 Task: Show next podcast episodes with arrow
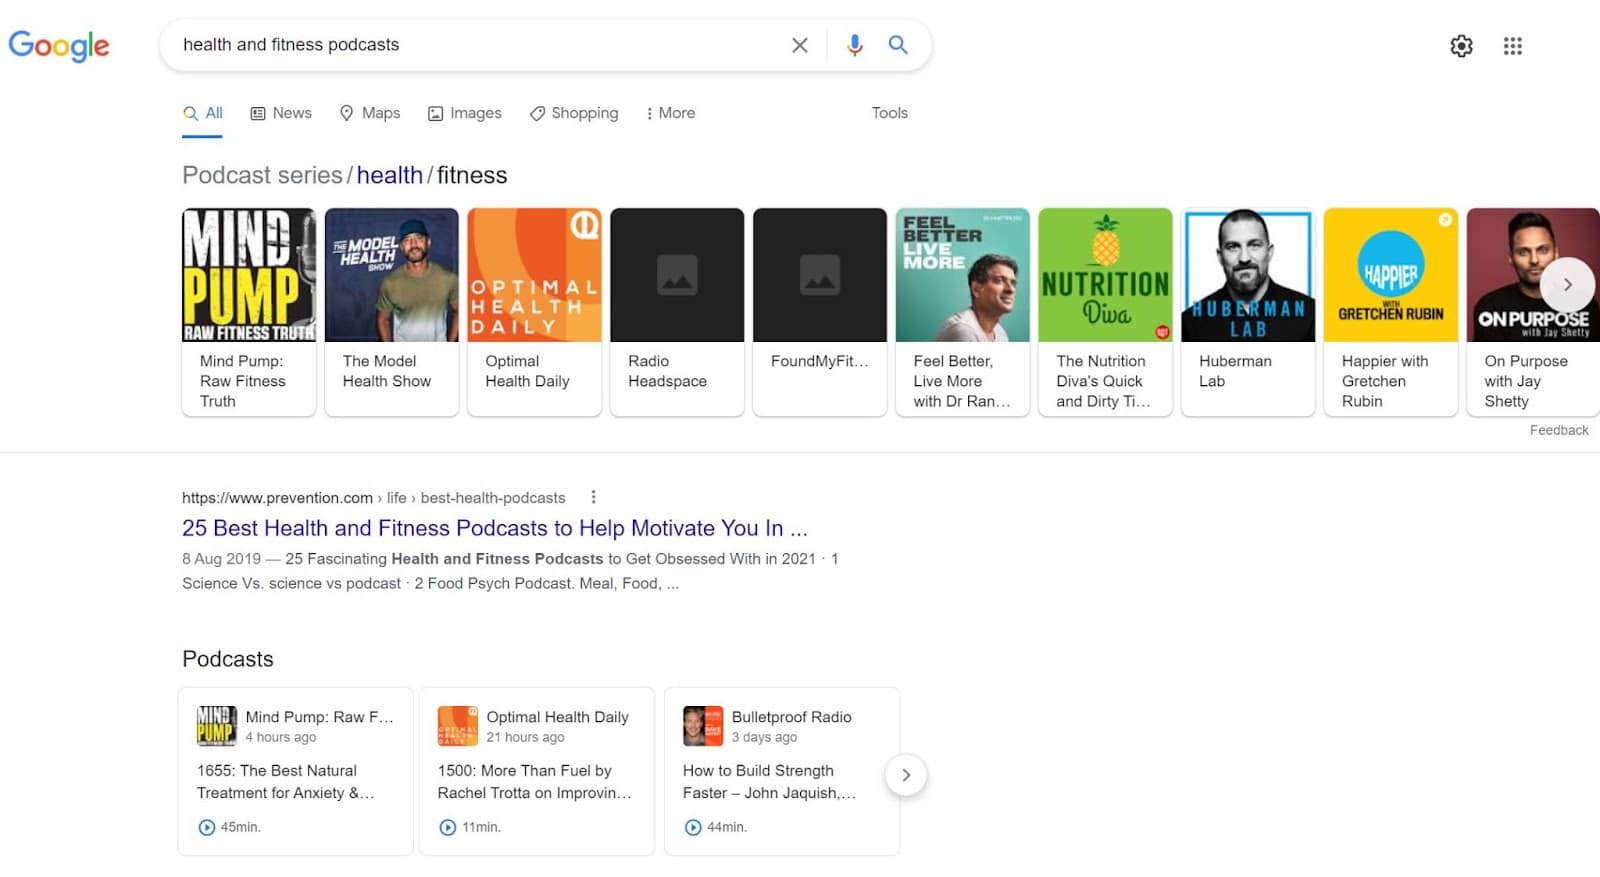pos(905,775)
